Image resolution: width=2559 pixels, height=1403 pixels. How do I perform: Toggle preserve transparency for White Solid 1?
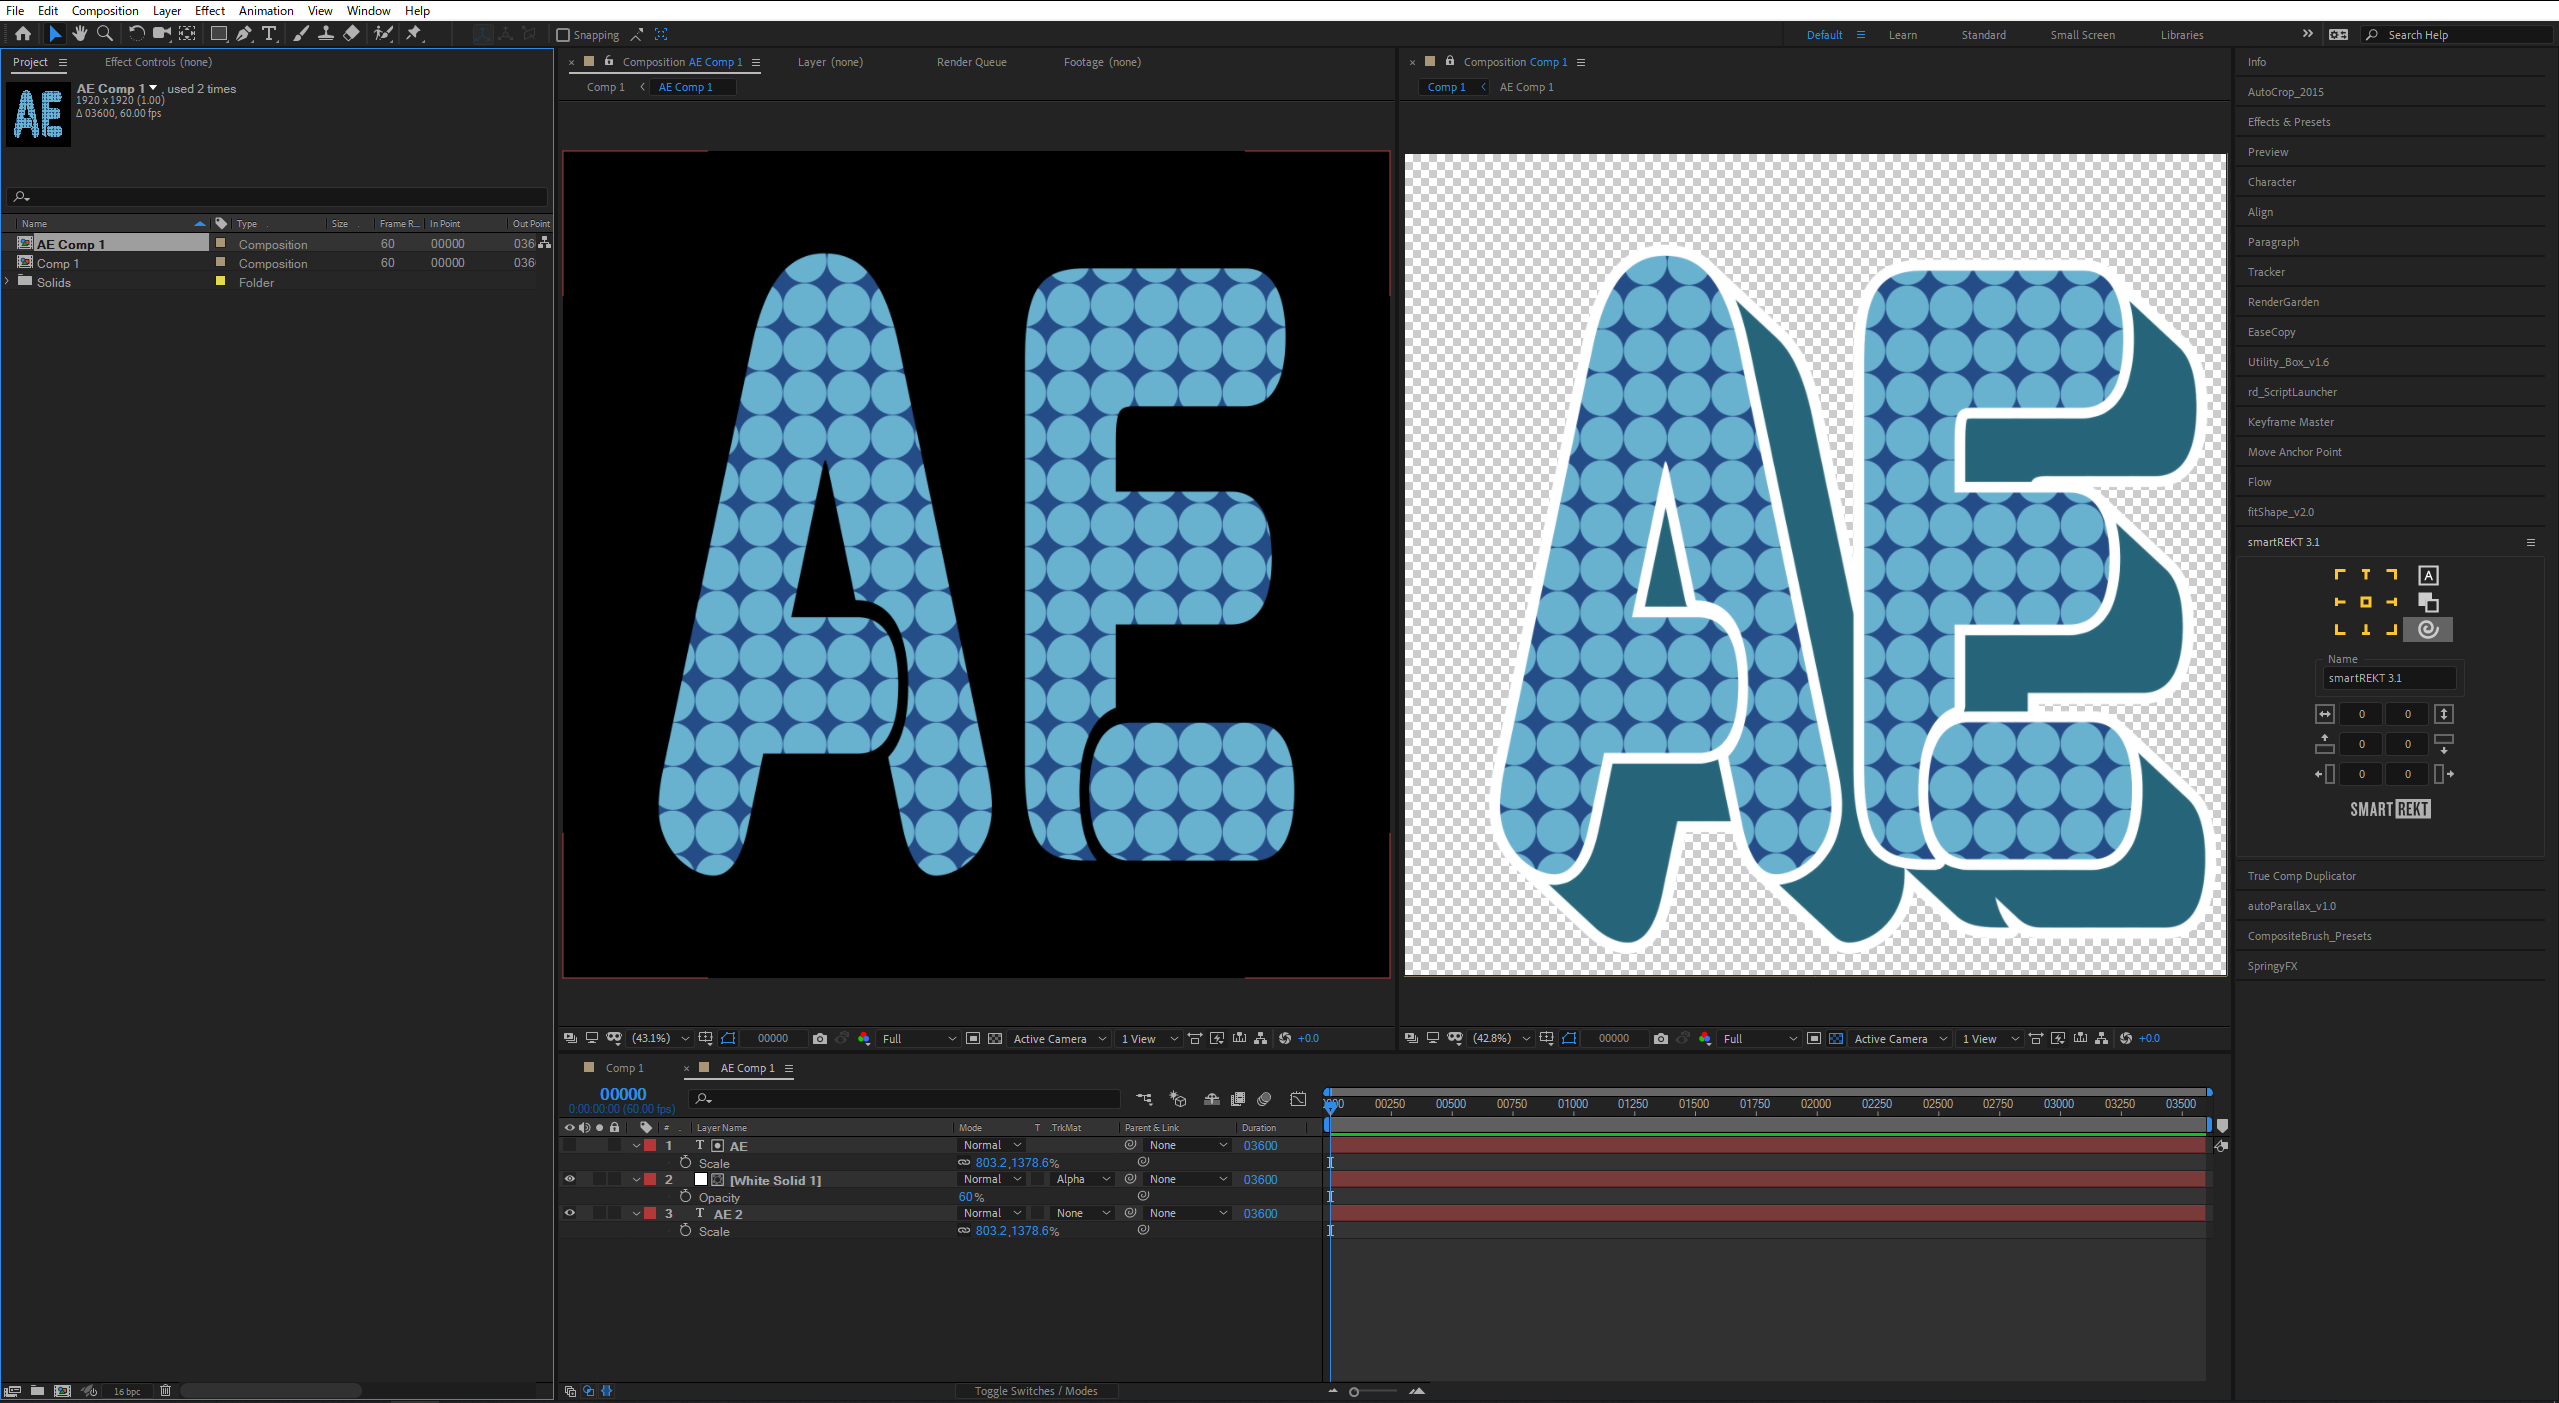[1038, 1179]
